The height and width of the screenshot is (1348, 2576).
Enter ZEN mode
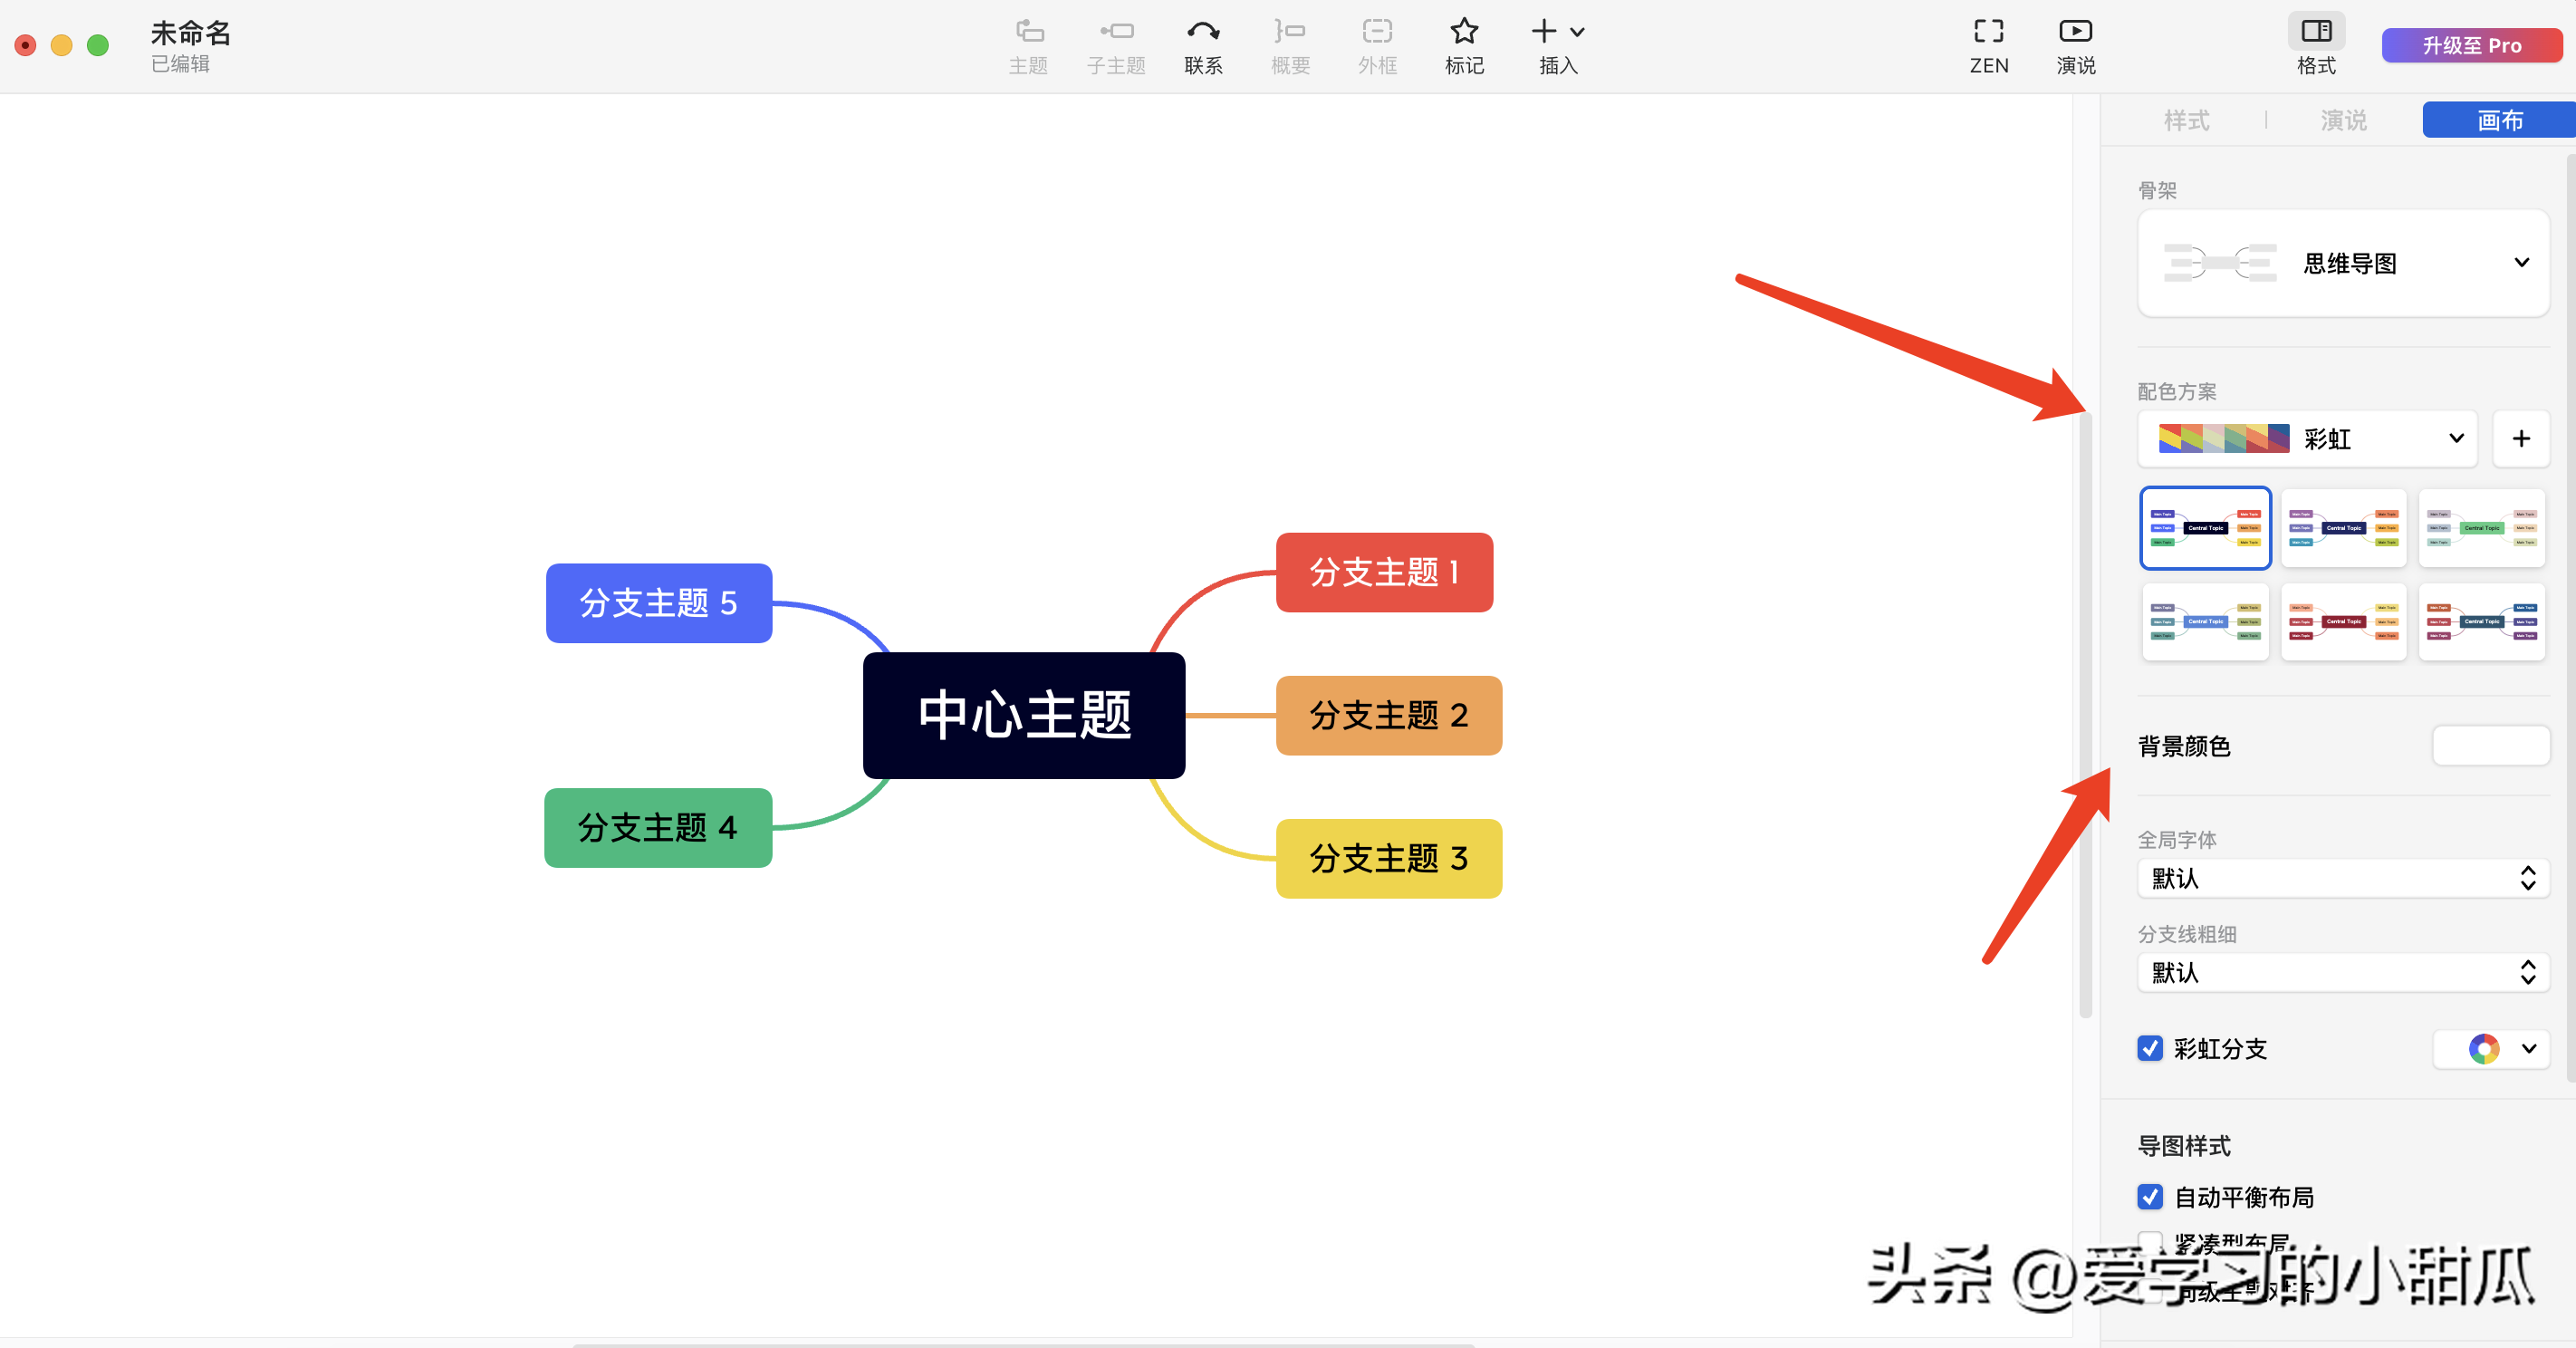point(1989,46)
